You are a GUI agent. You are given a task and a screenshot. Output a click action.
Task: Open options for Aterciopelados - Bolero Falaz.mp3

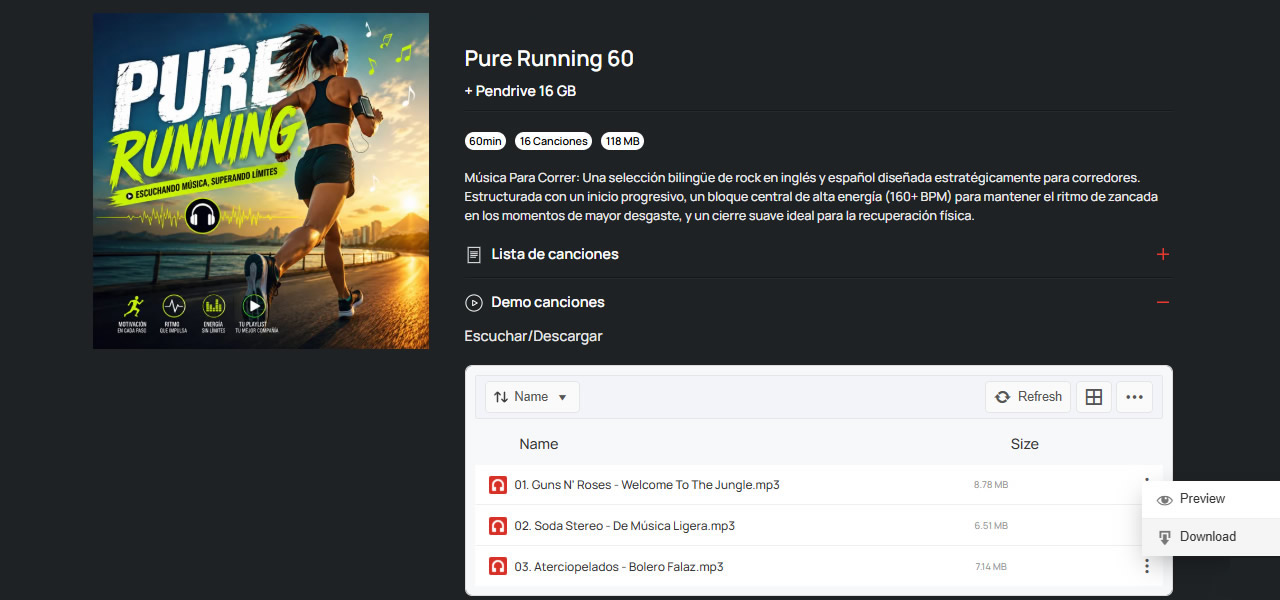[x=1146, y=567]
